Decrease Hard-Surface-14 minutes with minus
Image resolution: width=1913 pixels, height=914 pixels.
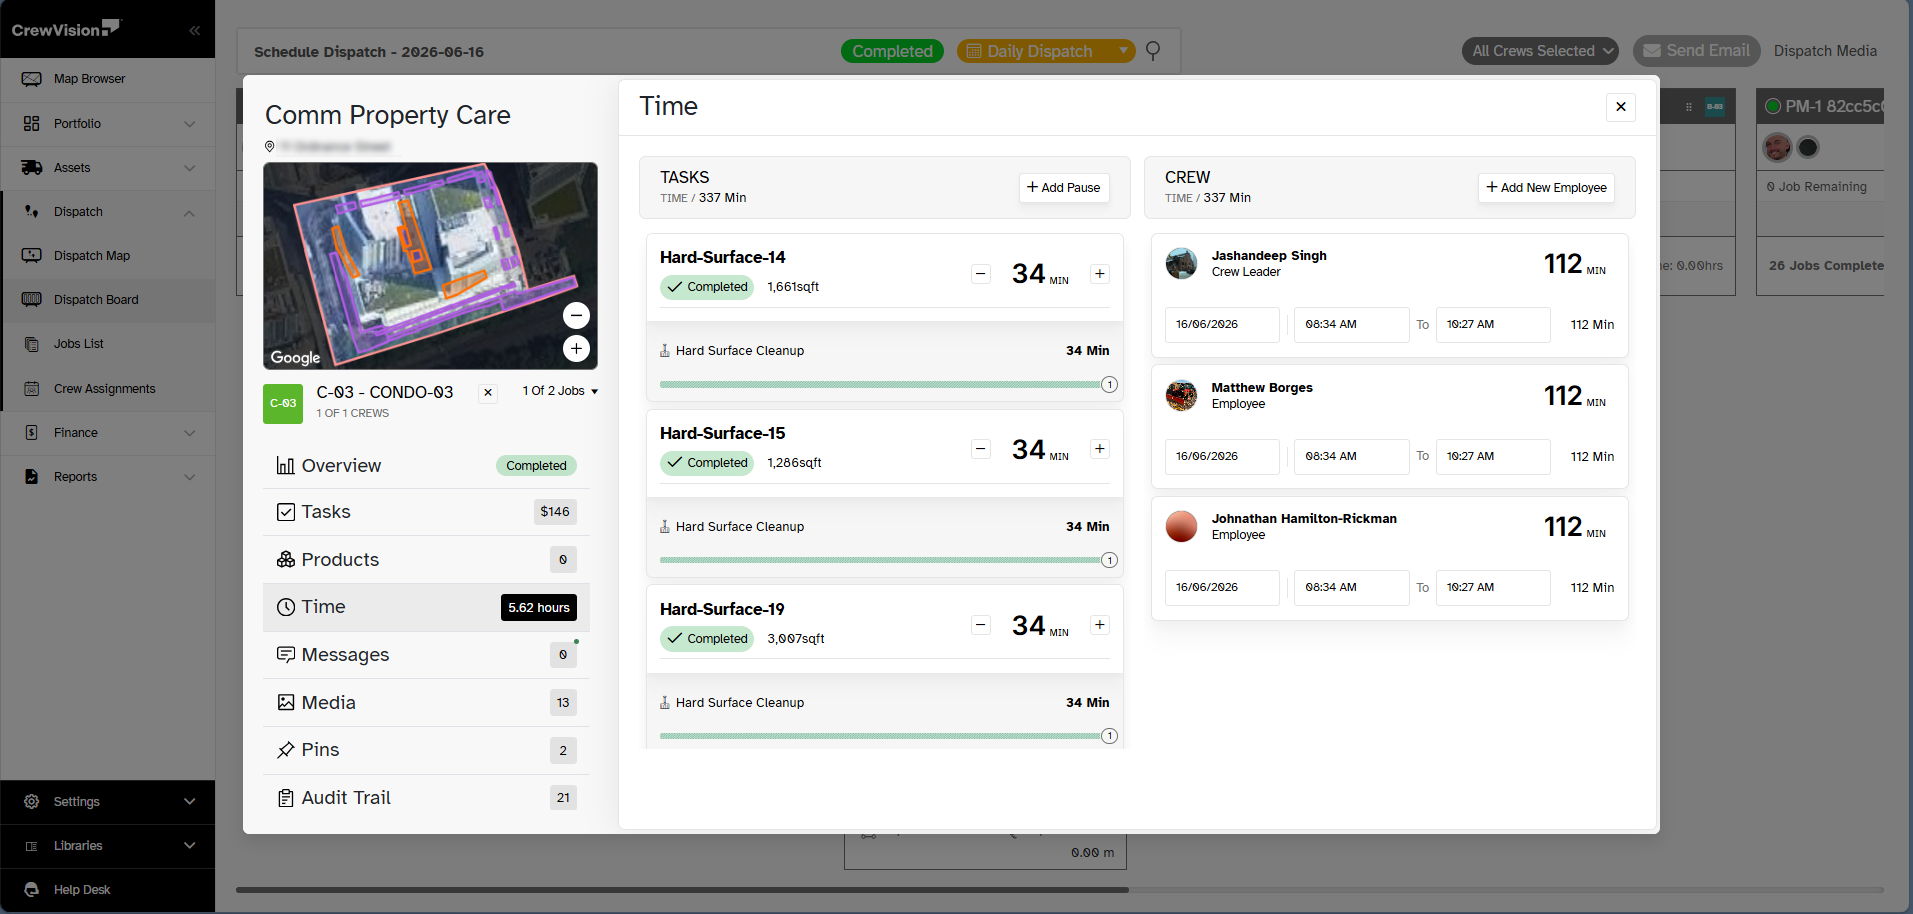point(981,274)
